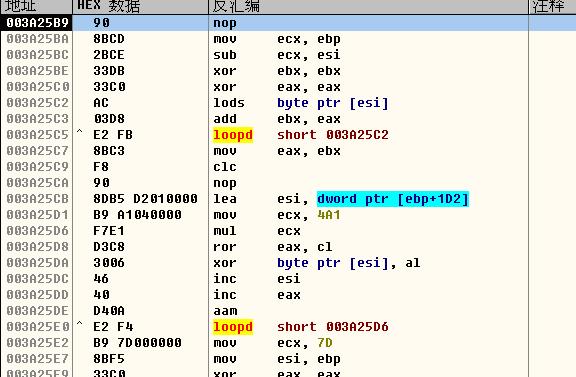Click the xor ebx, ebx instruction

tap(277, 71)
